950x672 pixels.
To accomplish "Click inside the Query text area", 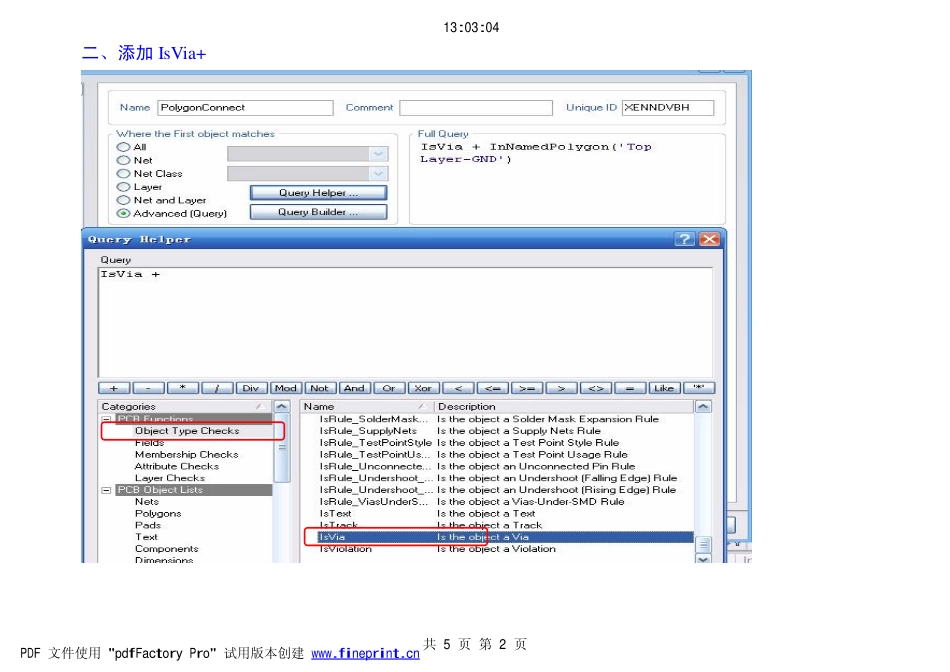I will click(x=405, y=323).
